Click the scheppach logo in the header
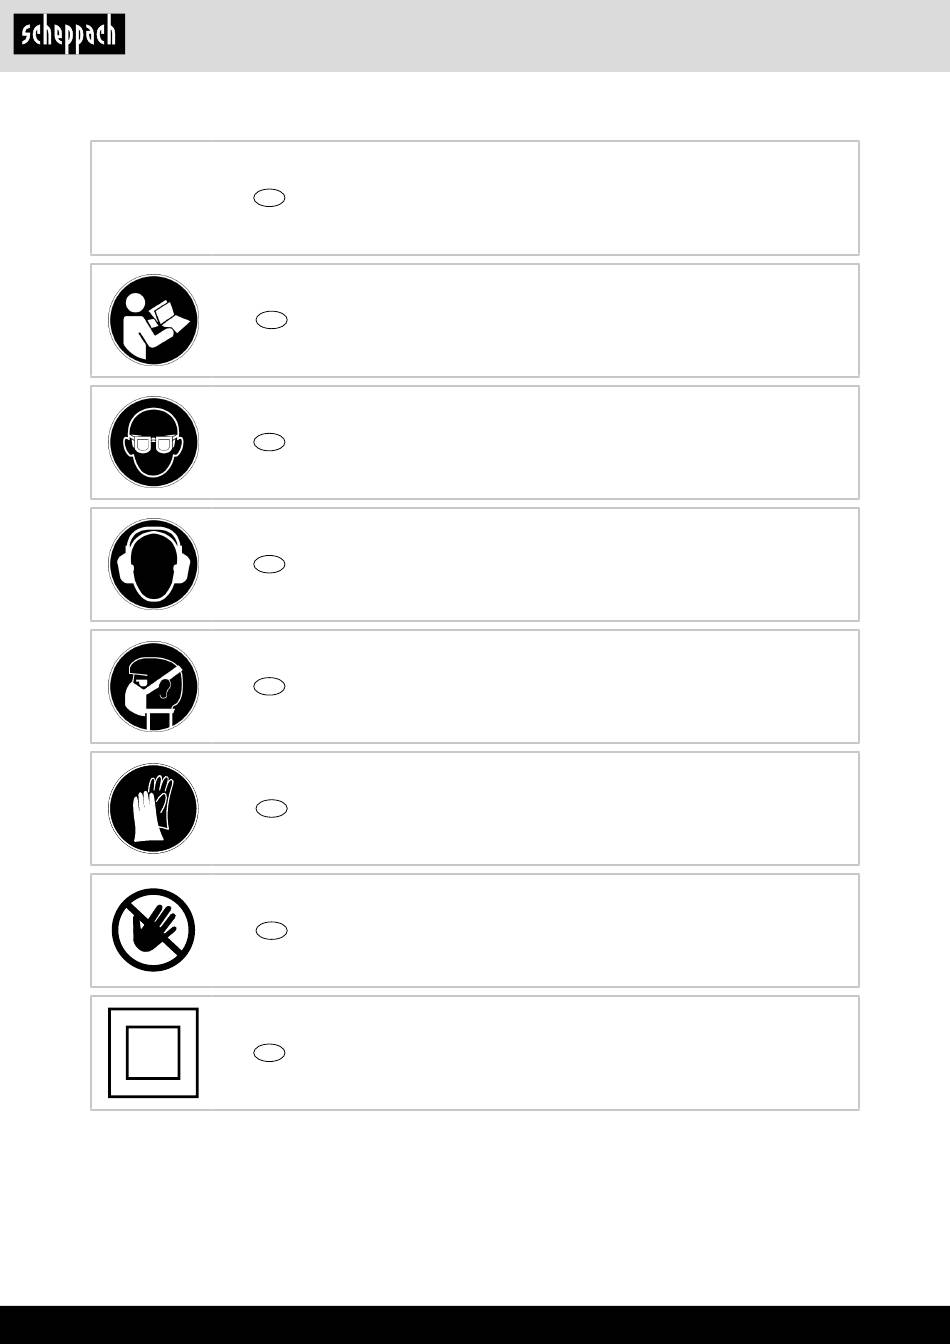 click(69, 36)
